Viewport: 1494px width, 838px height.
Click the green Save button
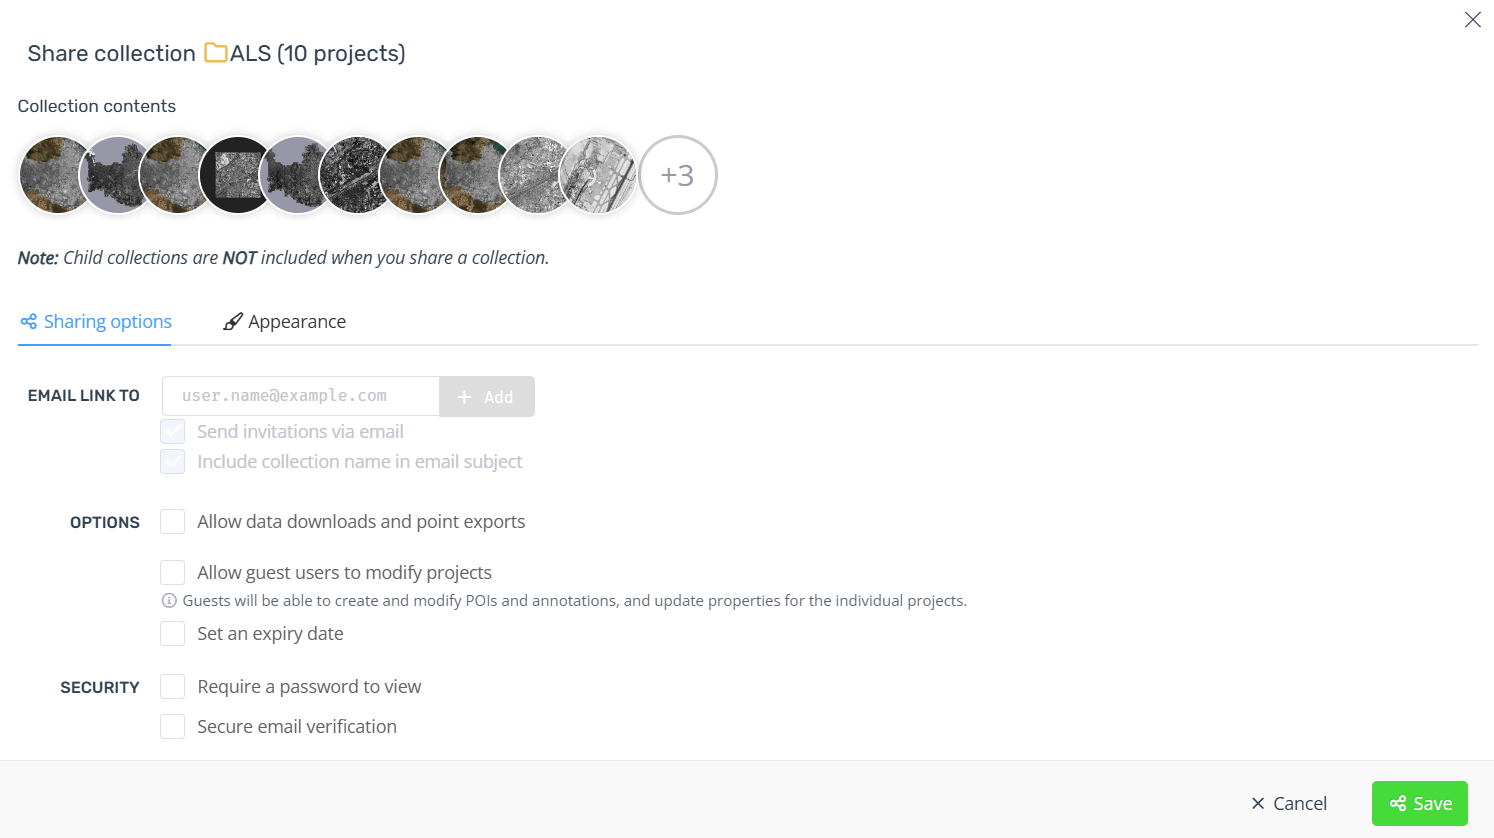1420,804
